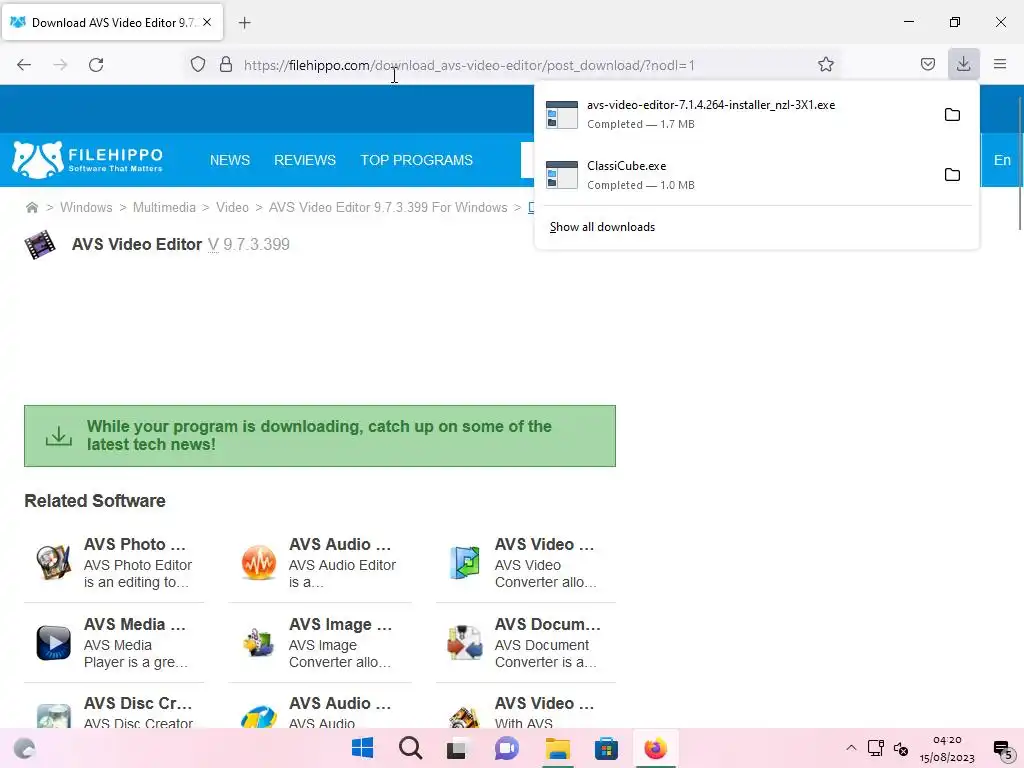Toggle the Firefox downloads toolbar button
1024x768 pixels.
[963, 64]
